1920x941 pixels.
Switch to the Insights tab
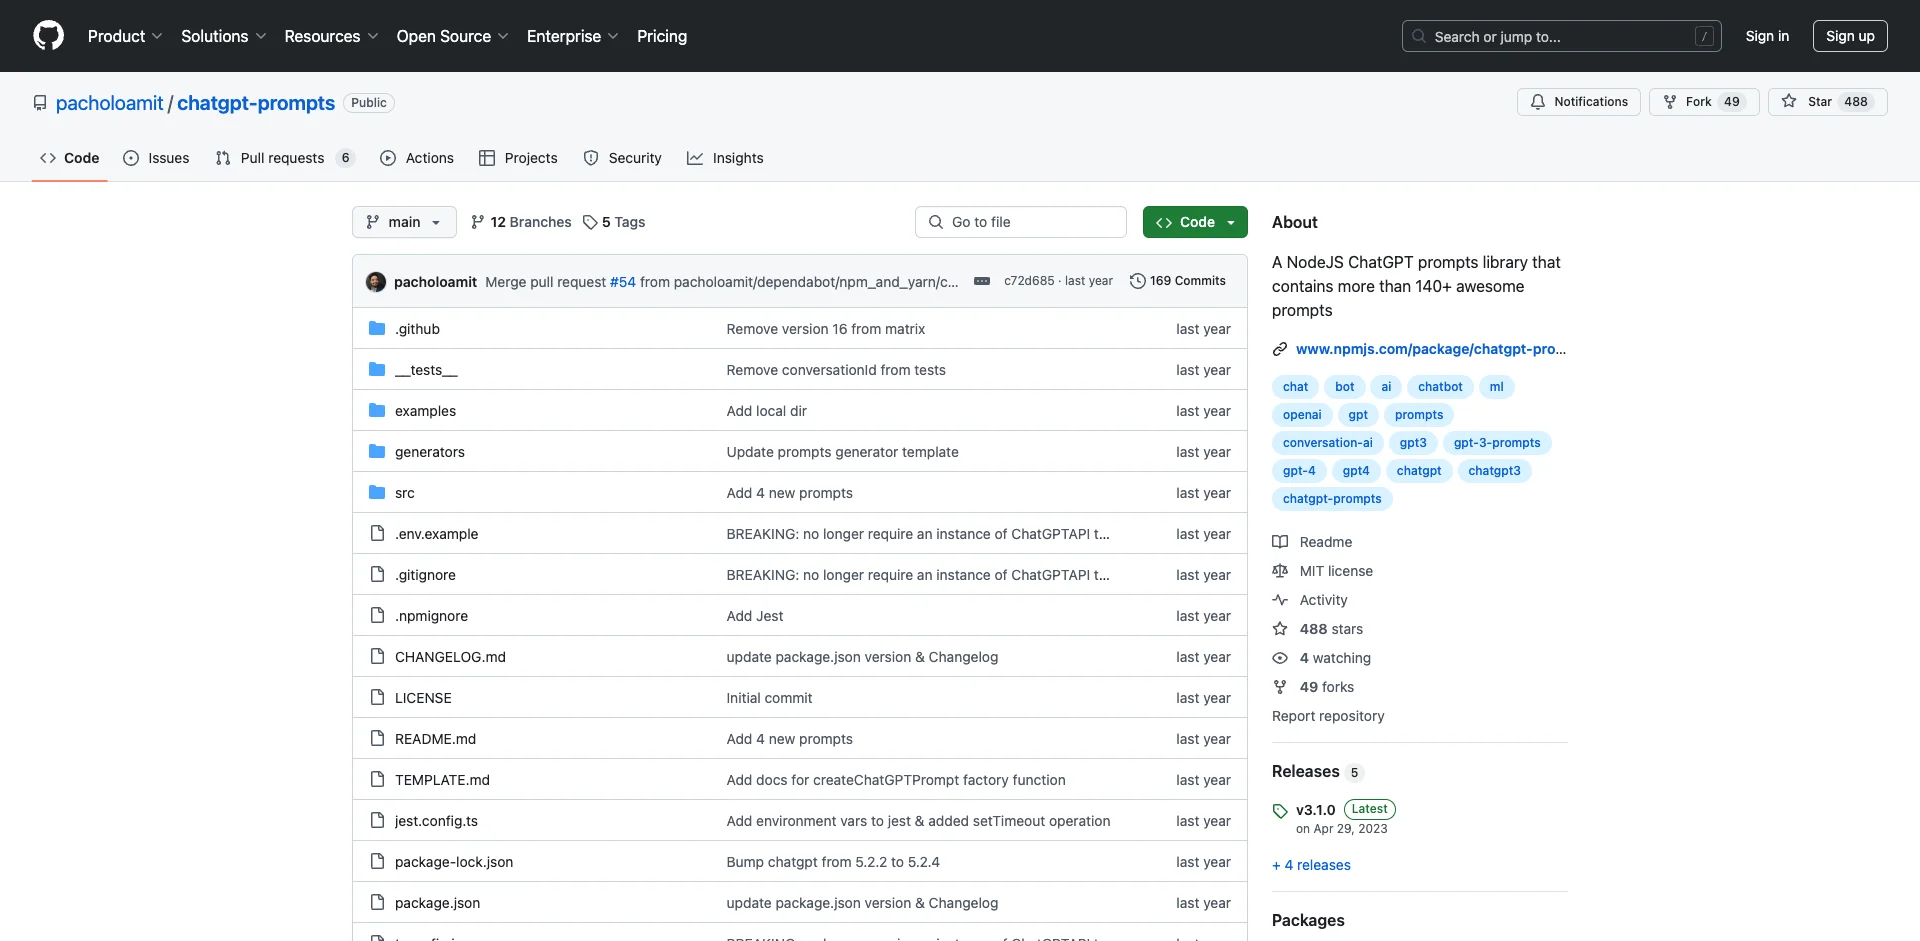point(725,158)
